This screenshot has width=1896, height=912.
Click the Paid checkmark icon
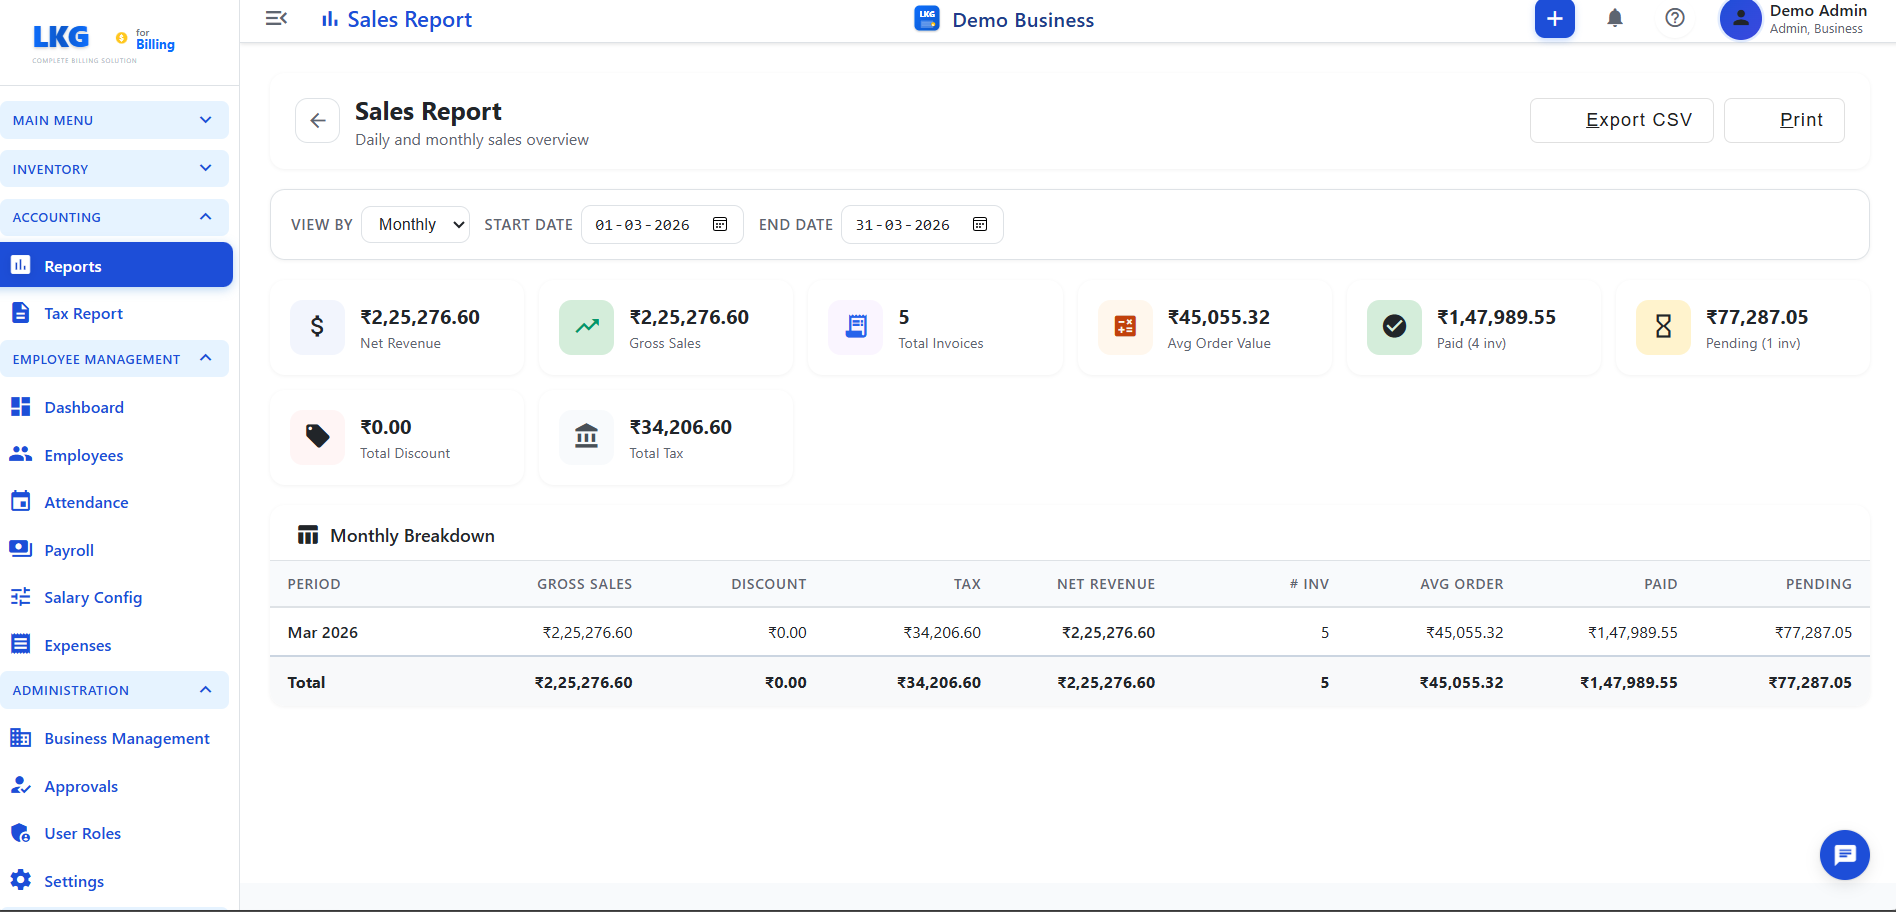pos(1394,327)
